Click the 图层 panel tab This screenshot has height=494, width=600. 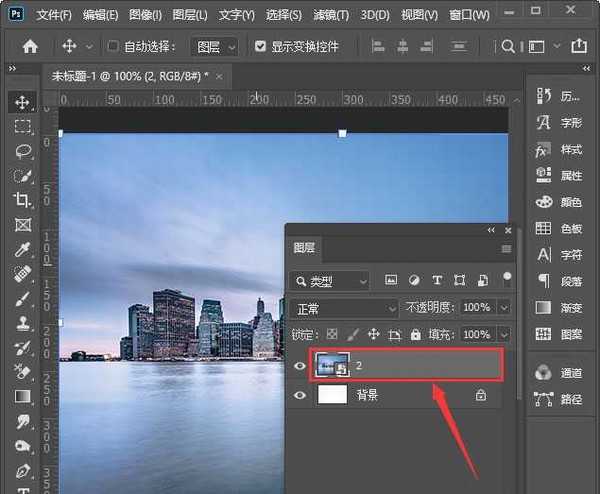304,249
